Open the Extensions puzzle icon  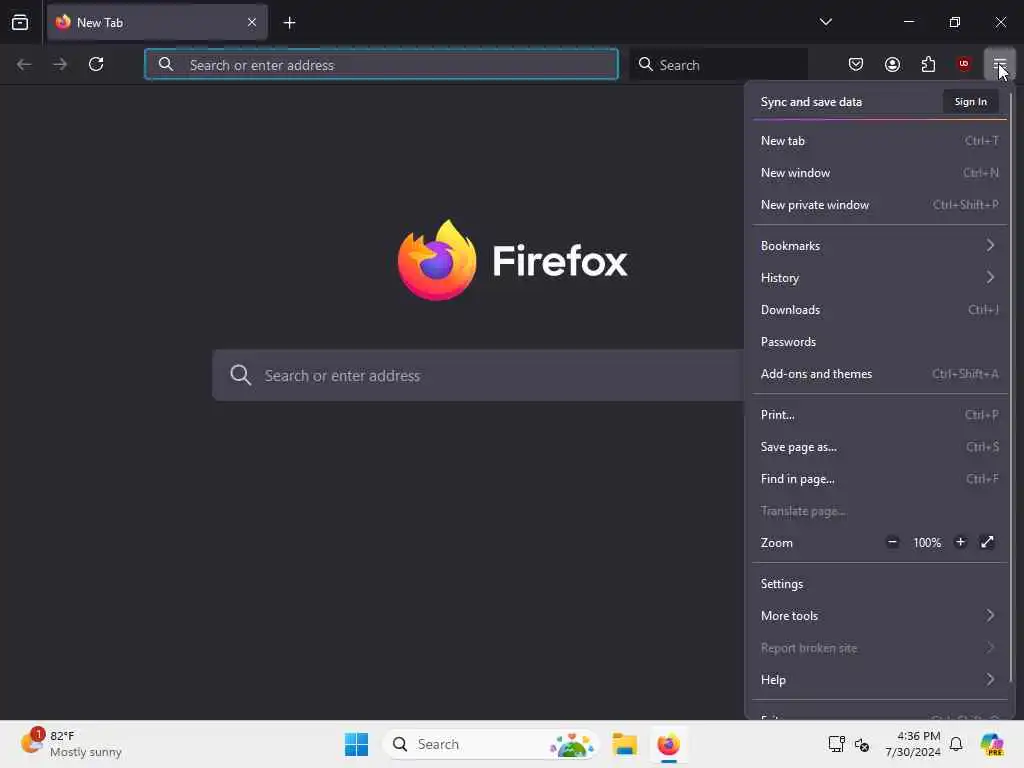pyautogui.click(x=928, y=64)
